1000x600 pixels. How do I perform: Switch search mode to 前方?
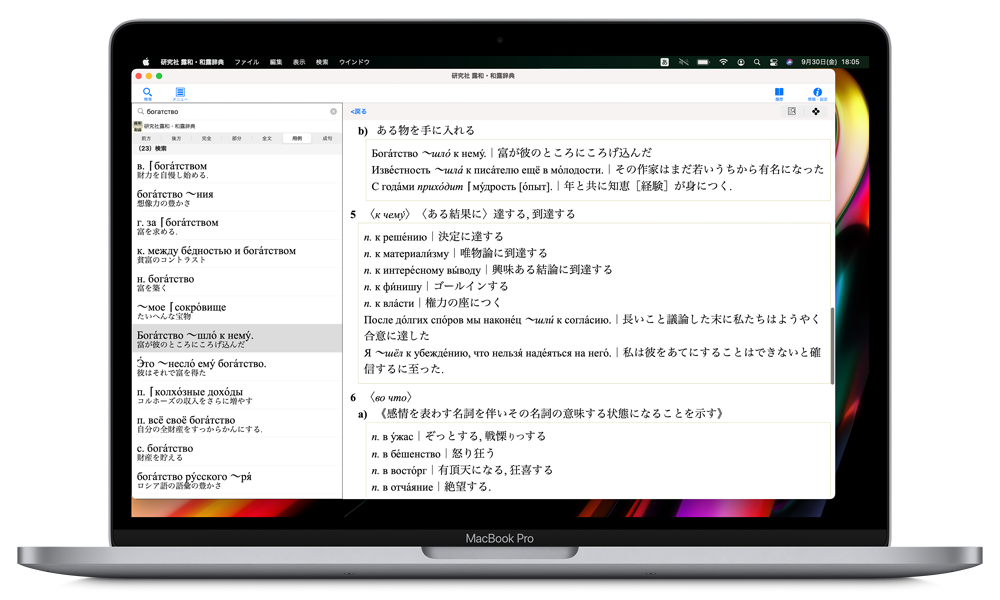click(x=147, y=138)
